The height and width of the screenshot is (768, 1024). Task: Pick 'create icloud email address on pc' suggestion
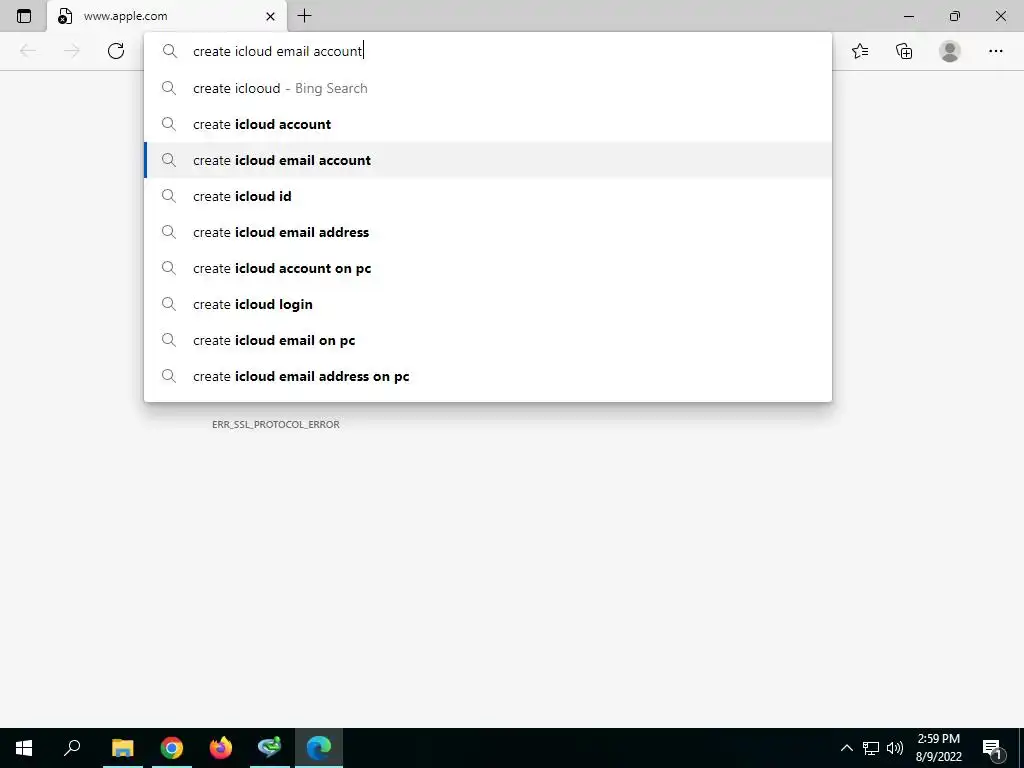[x=488, y=376]
